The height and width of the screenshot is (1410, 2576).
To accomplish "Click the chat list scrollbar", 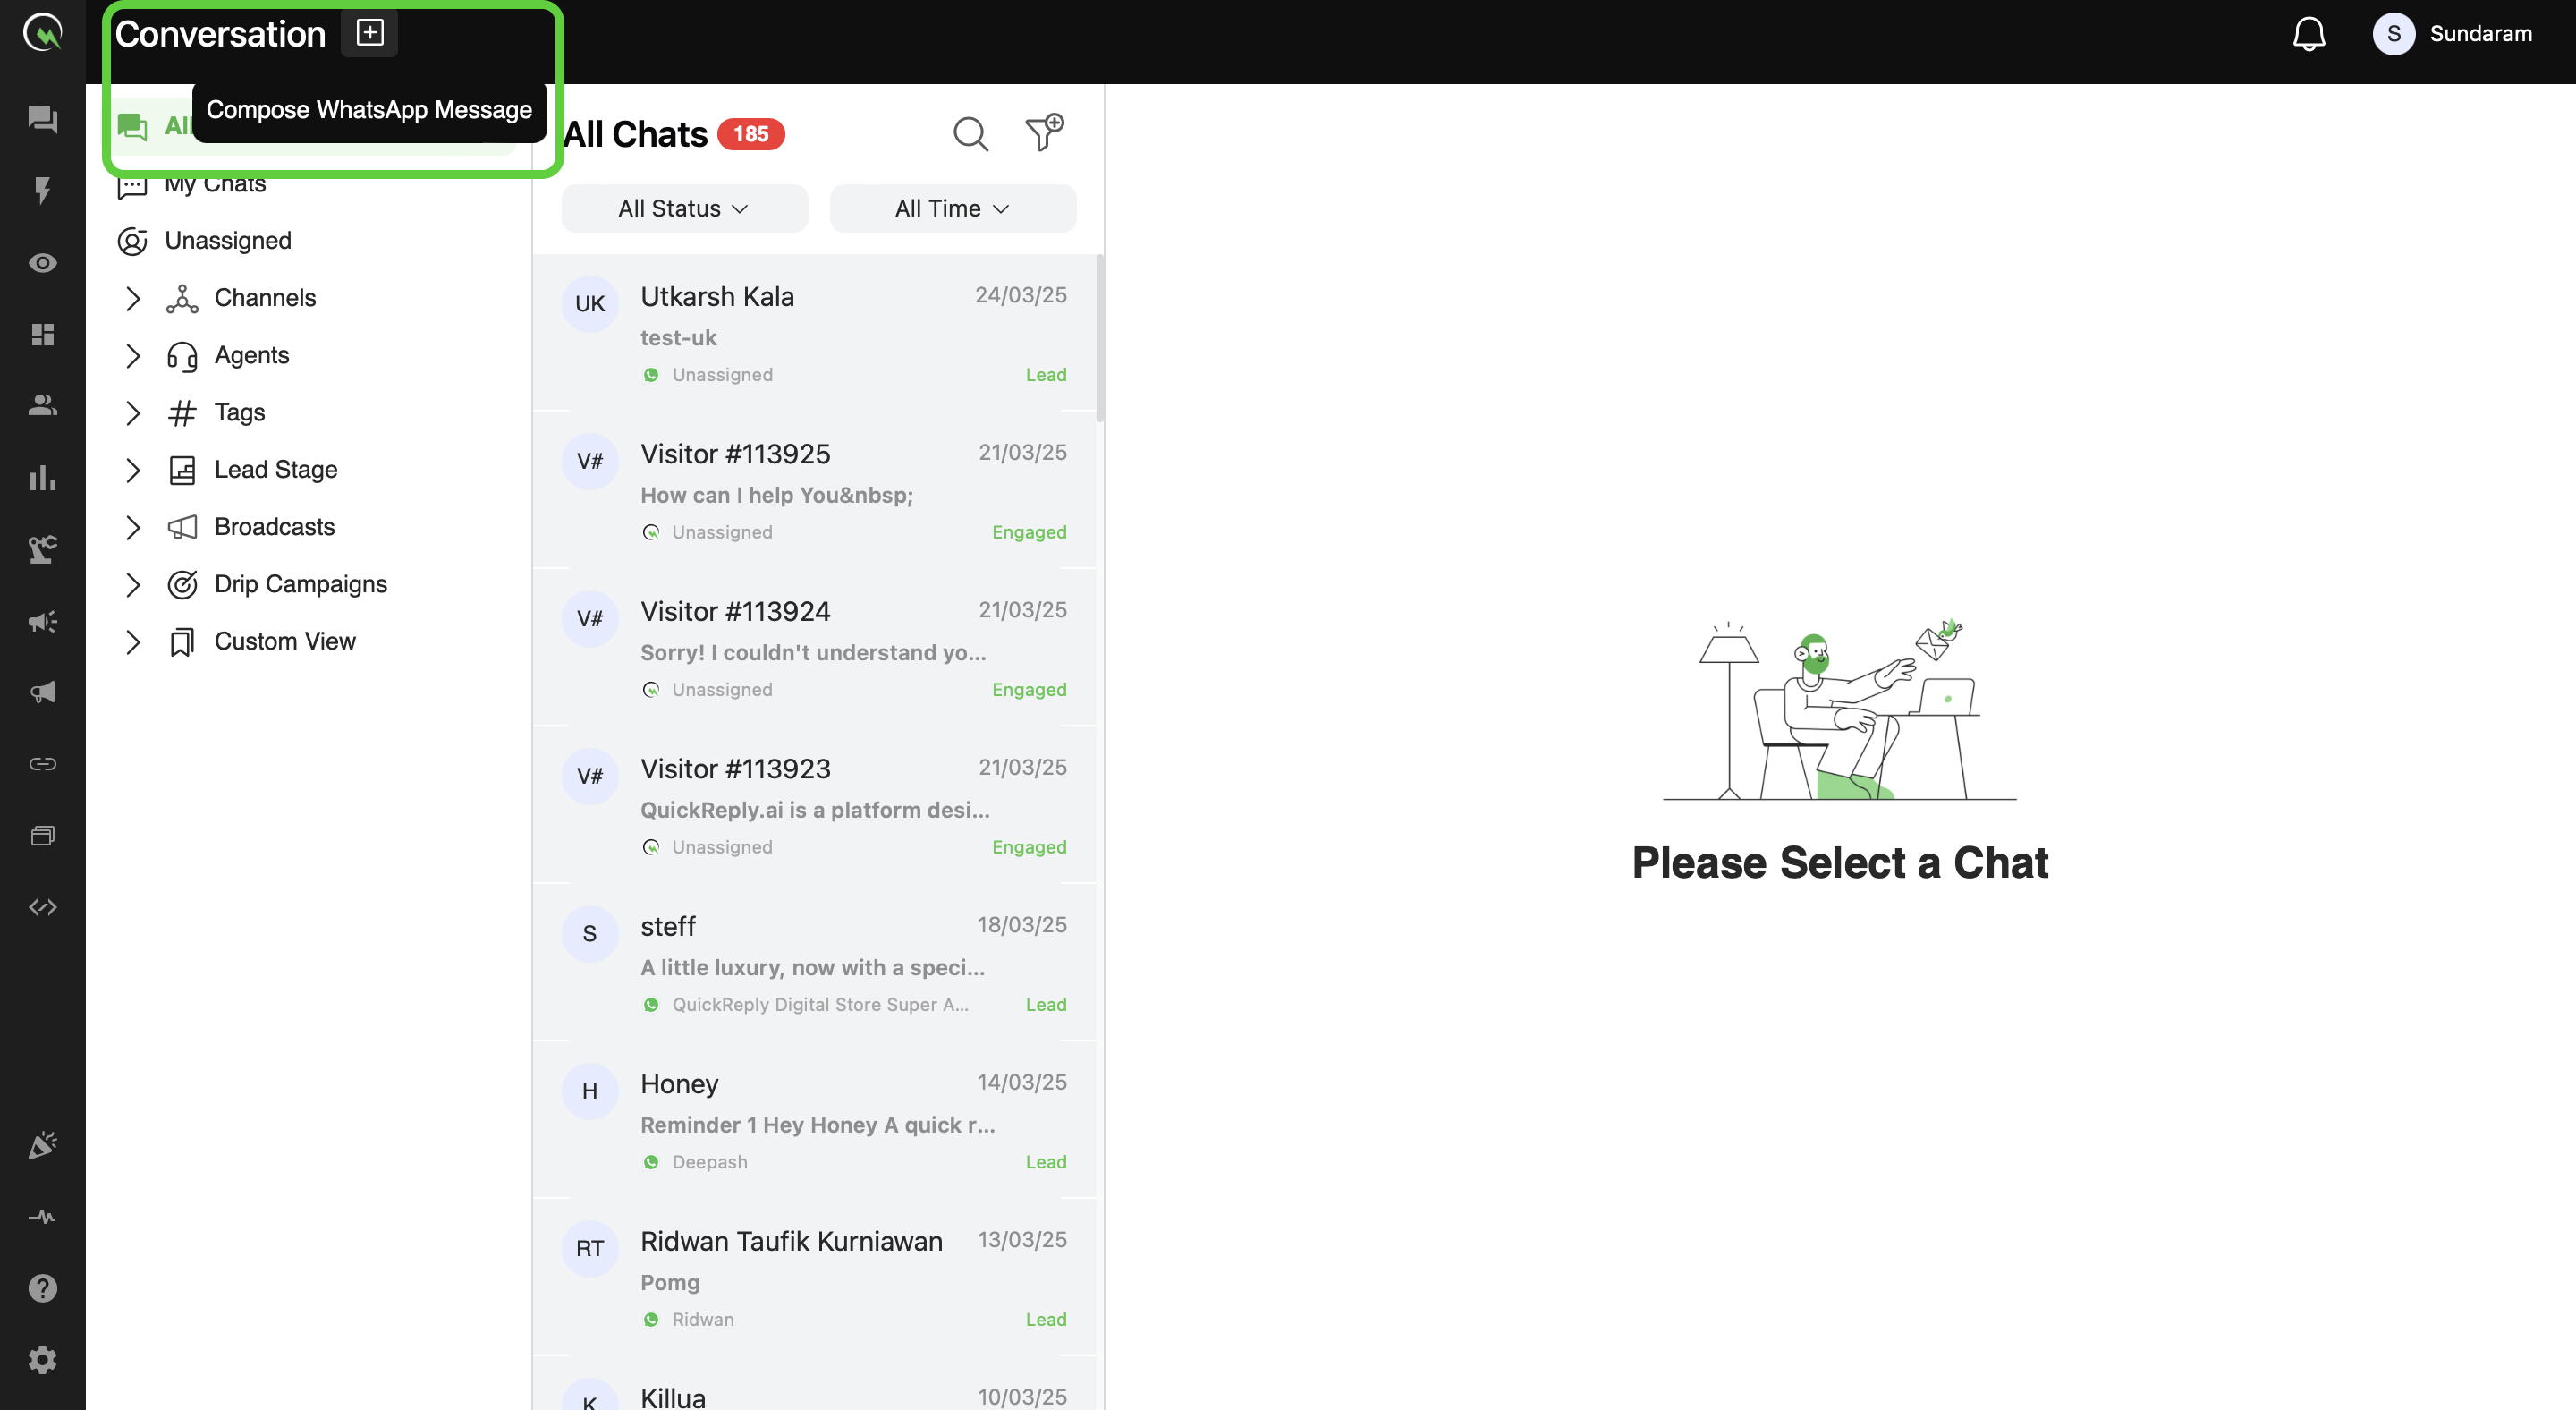I will [x=1100, y=340].
